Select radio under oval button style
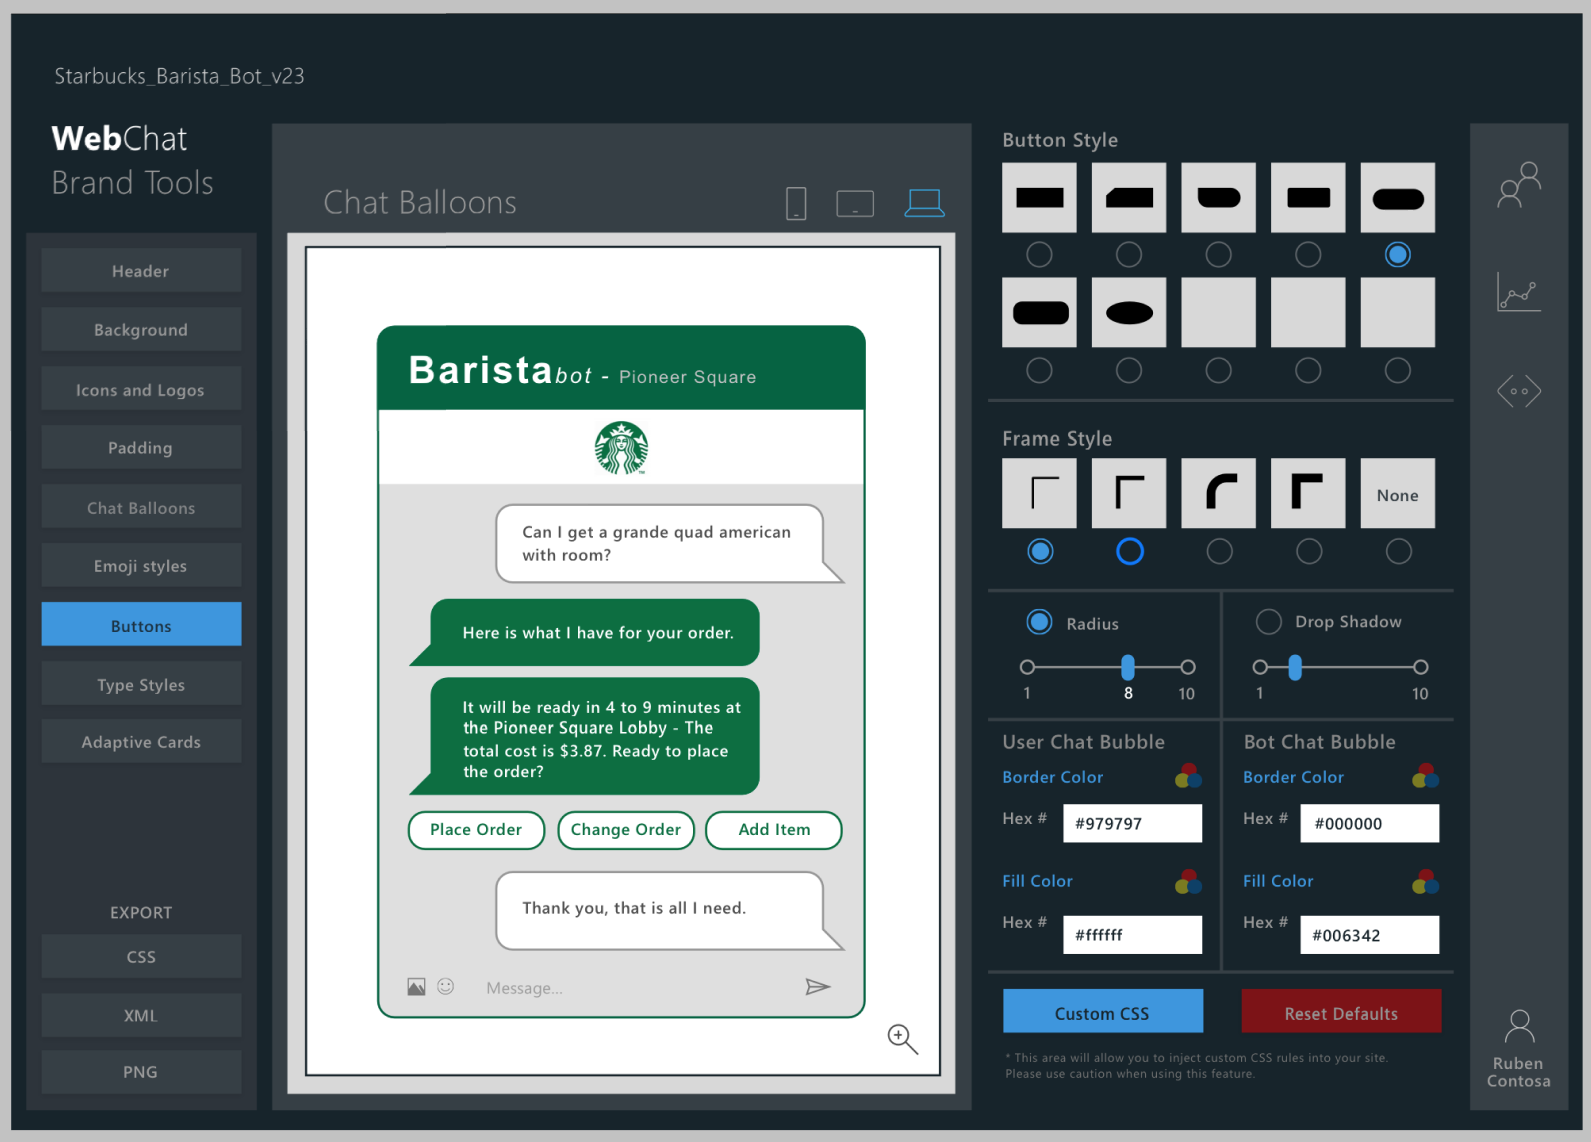This screenshot has height=1142, width=1591. (x=1129, y=371)
